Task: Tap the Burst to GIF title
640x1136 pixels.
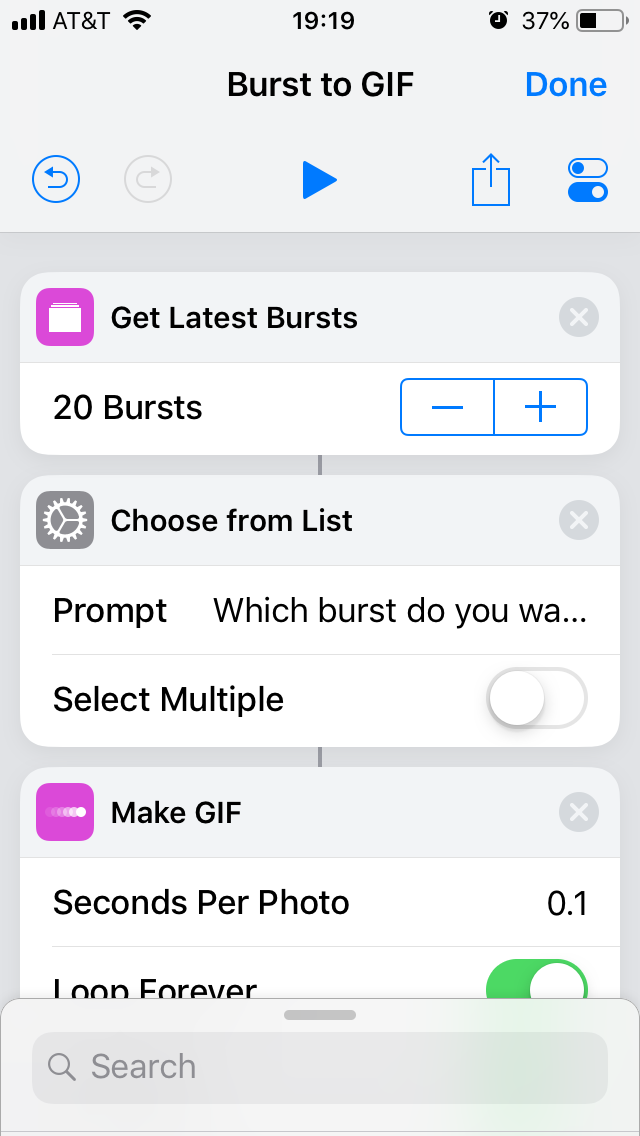Action: click(x=320, y=85)
